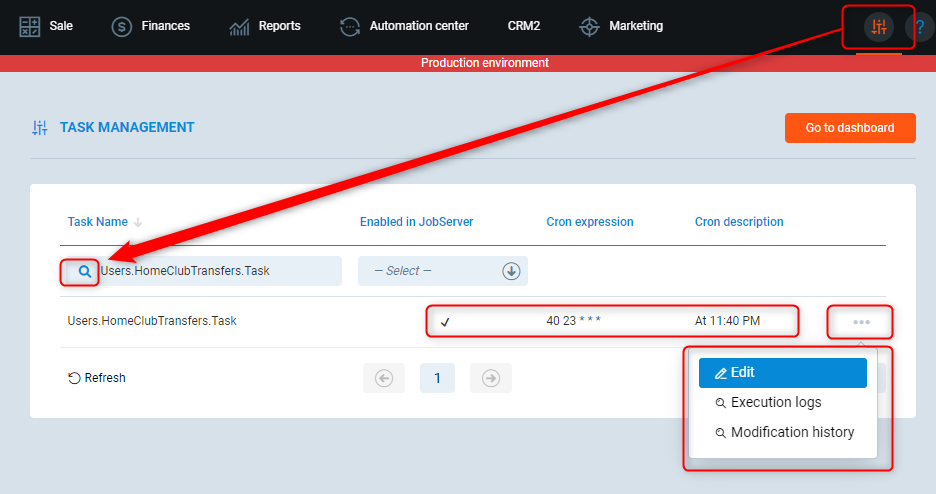Click the Refresh icon
The height and width of the screenshot is (494, 936).
(74, 378)
